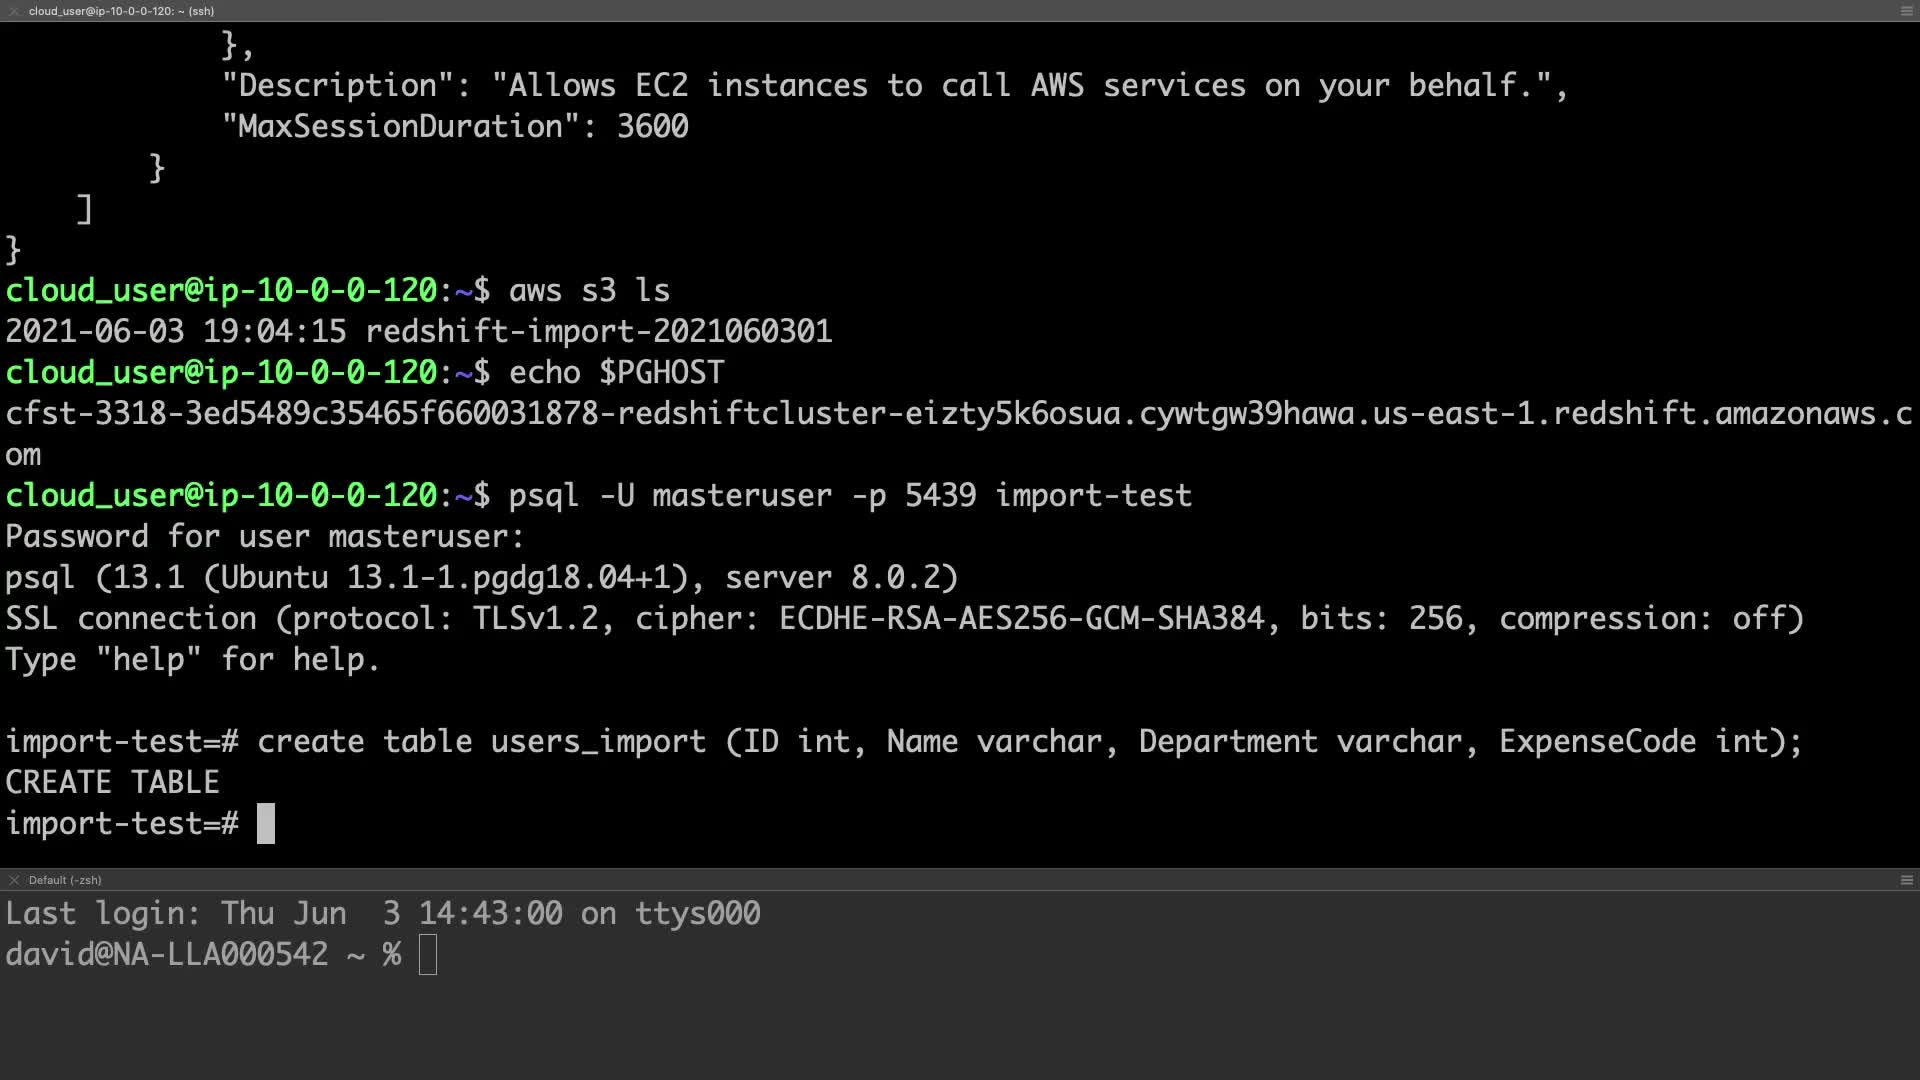Click the psql import-test prompt cursor
The image size is (1920, 1080).
click(266, 824)
